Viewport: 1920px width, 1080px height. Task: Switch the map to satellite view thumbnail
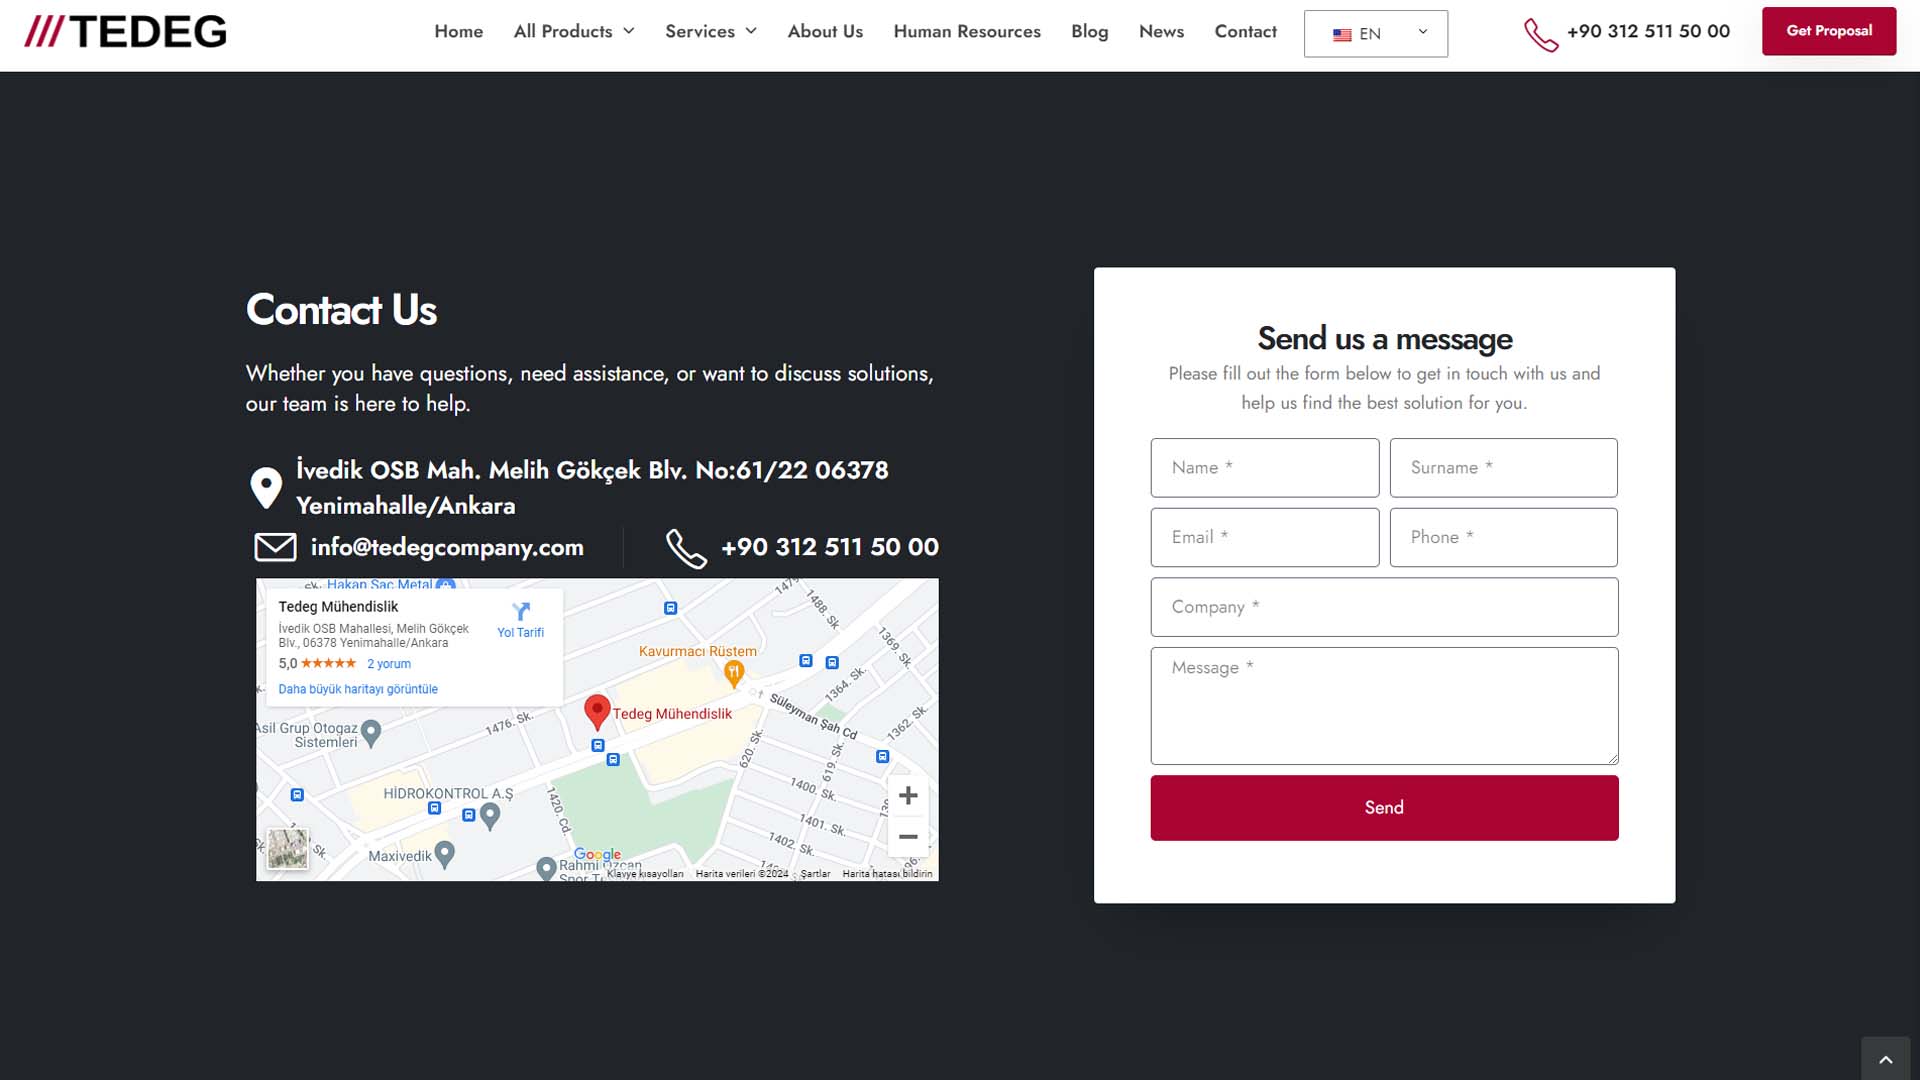[288, 849]
